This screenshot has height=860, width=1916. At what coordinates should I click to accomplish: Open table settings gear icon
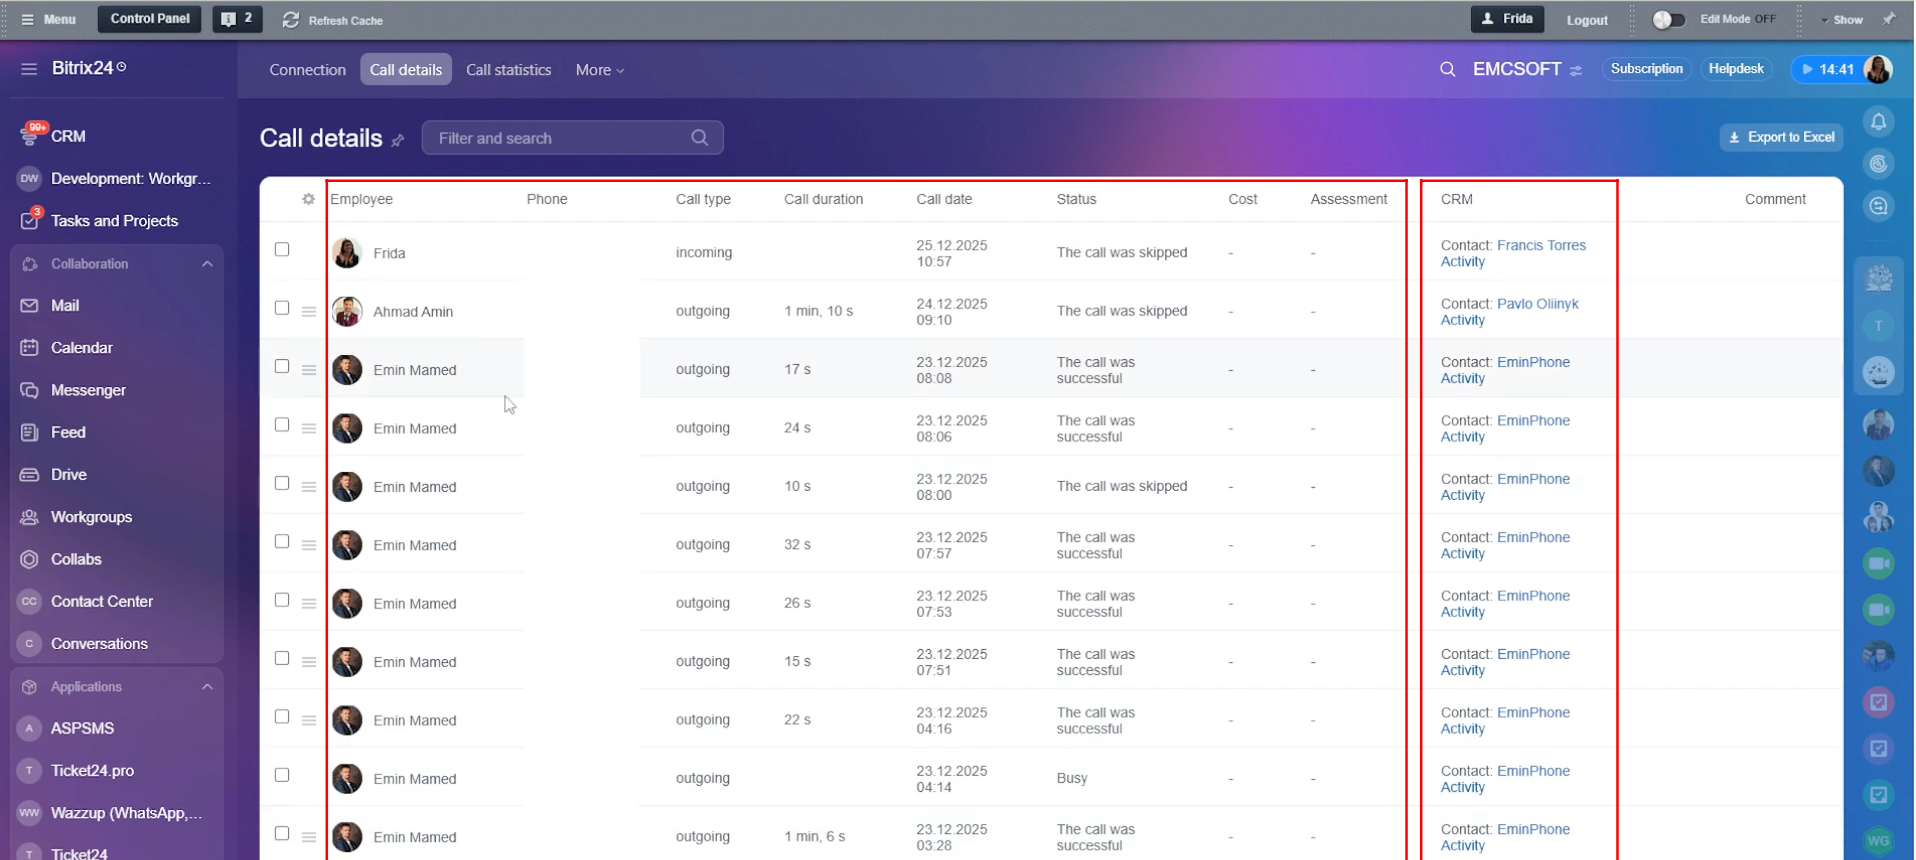308,199
